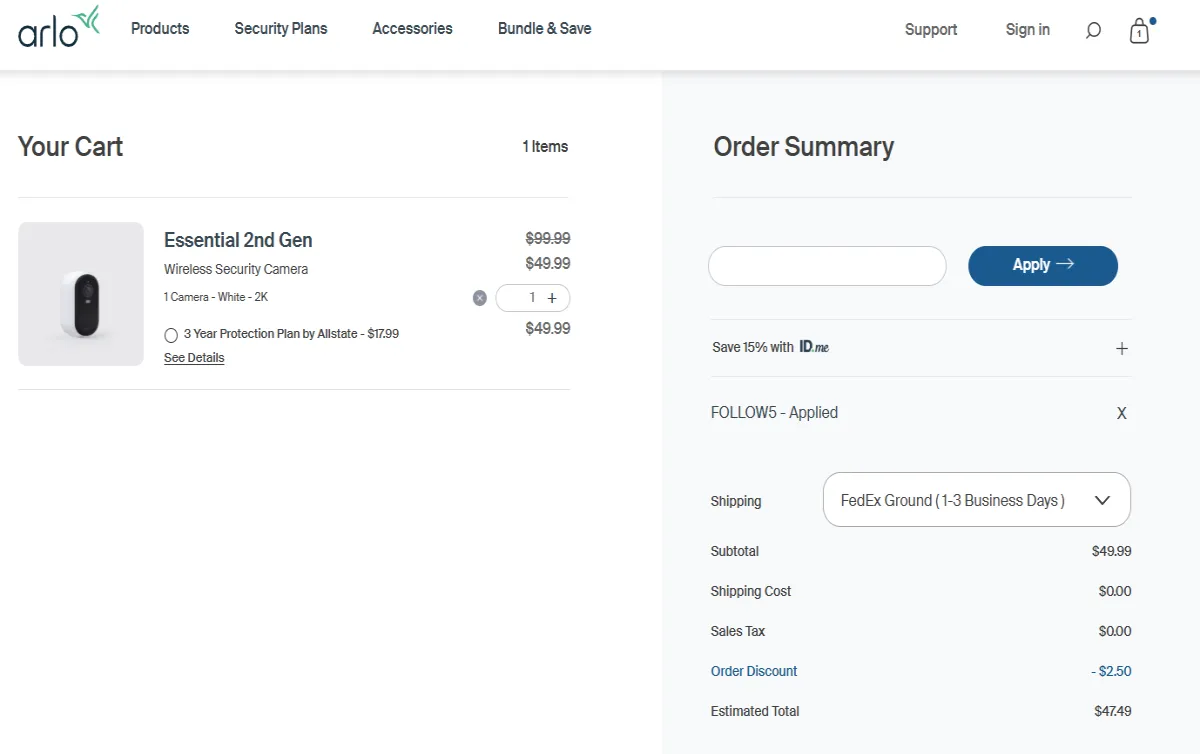Click inside the promo code input field
1200x754 pixels.
point(826,265)
